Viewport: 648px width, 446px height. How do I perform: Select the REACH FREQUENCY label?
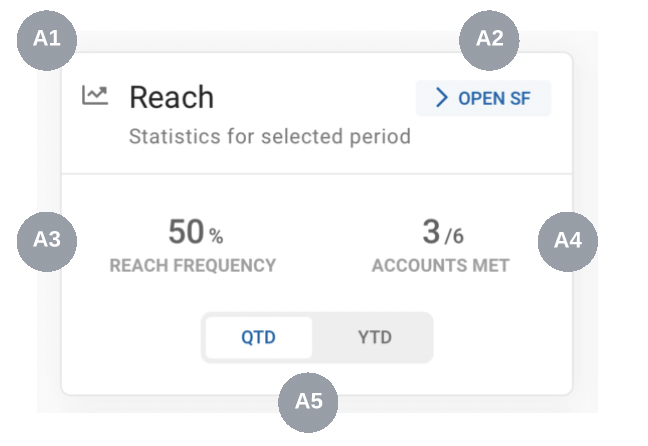[x=193, y=266]
